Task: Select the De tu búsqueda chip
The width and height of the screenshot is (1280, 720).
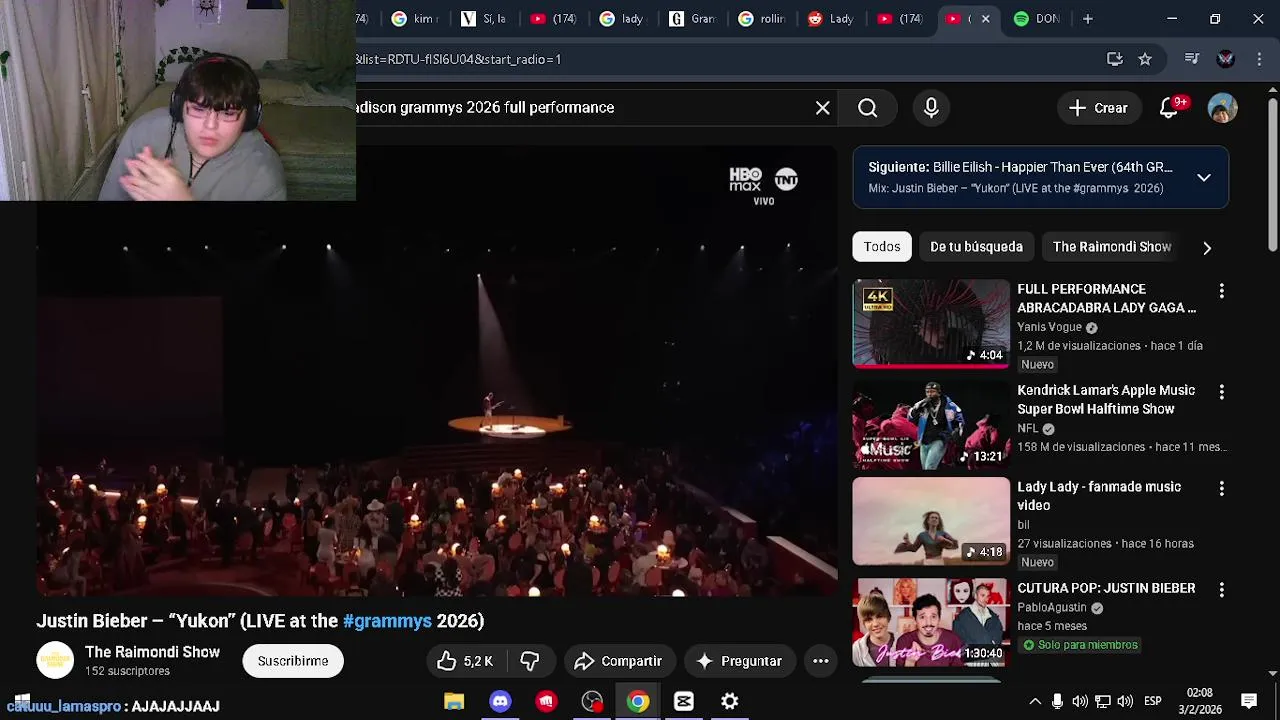Action: (x=976, y=247)
